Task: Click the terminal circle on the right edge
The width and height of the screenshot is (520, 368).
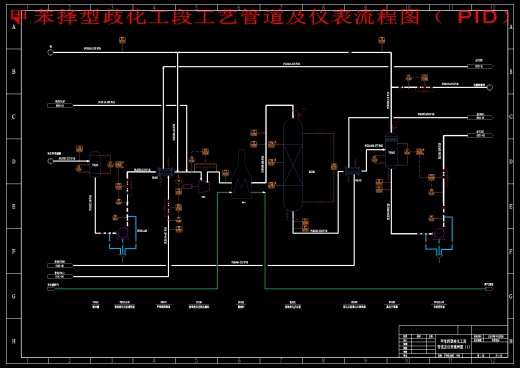Action: 490,87
